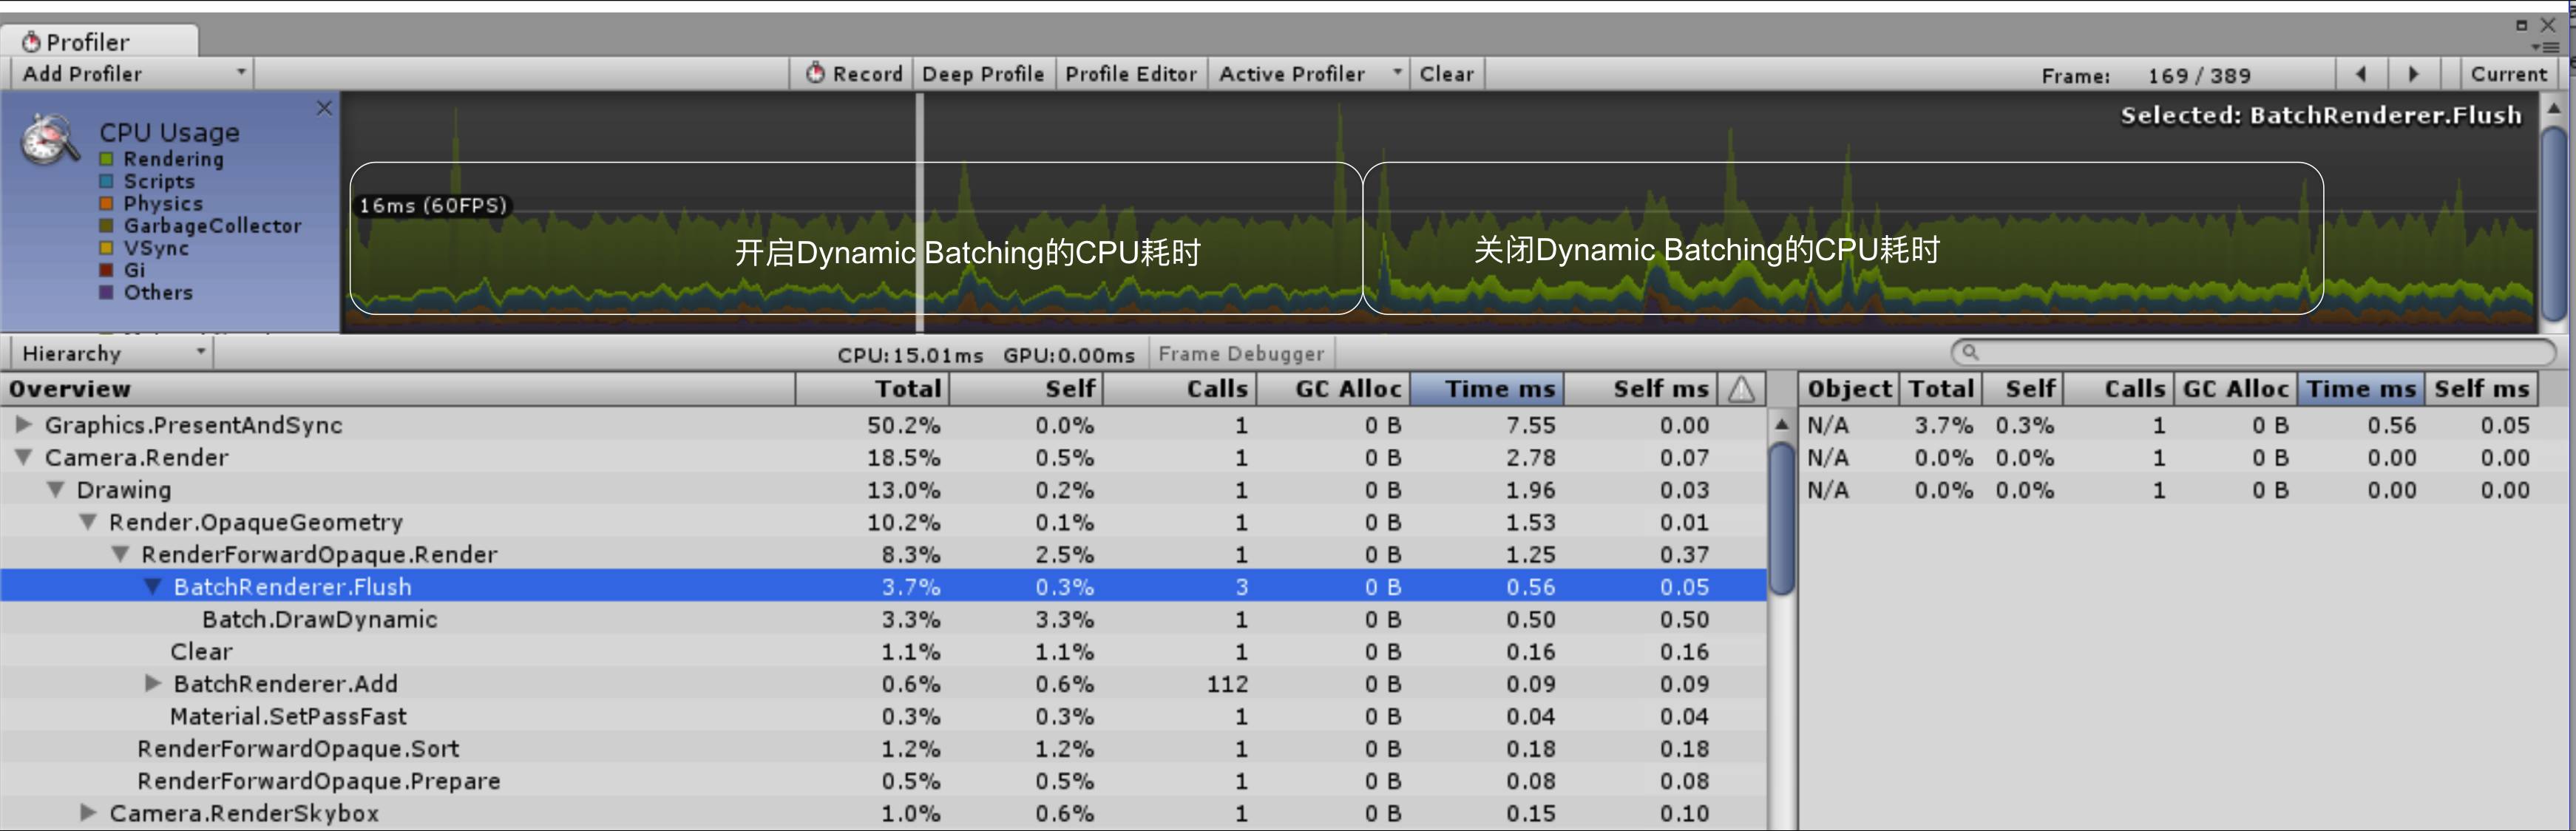Click in the profiler search field
Image resolution: width=2576 pixels, height=831 pixels.
(2260, 352)
